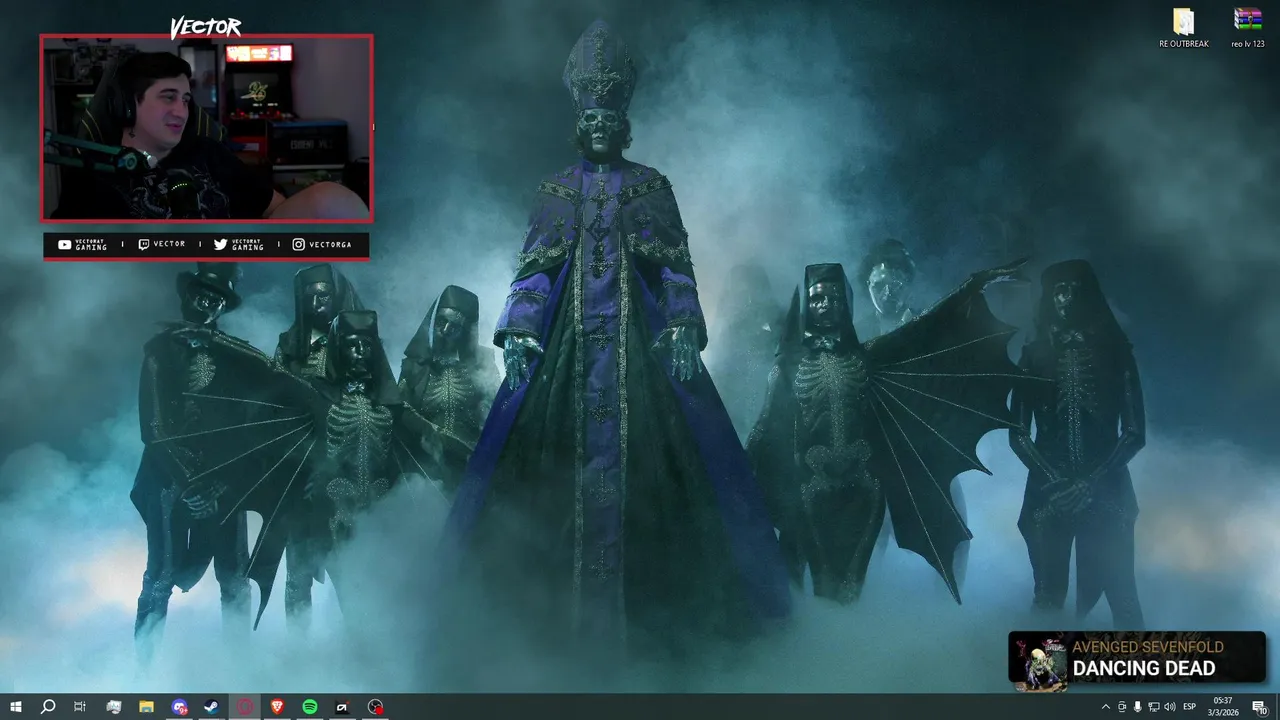Image resolution: width=1280 pixels, height=720 pixels.
Task: Click Twitch VECTOR handle in social bar
Action: pos(161,244)
